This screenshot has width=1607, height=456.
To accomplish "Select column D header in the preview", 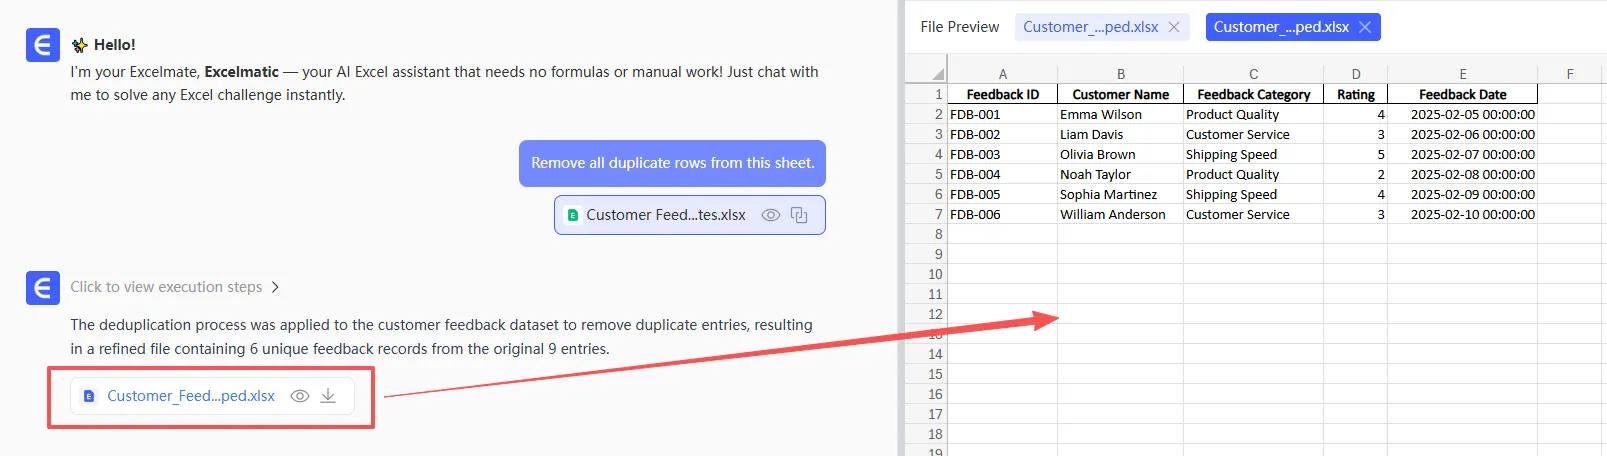I will pyautogui.click(x=1355, y=74).
